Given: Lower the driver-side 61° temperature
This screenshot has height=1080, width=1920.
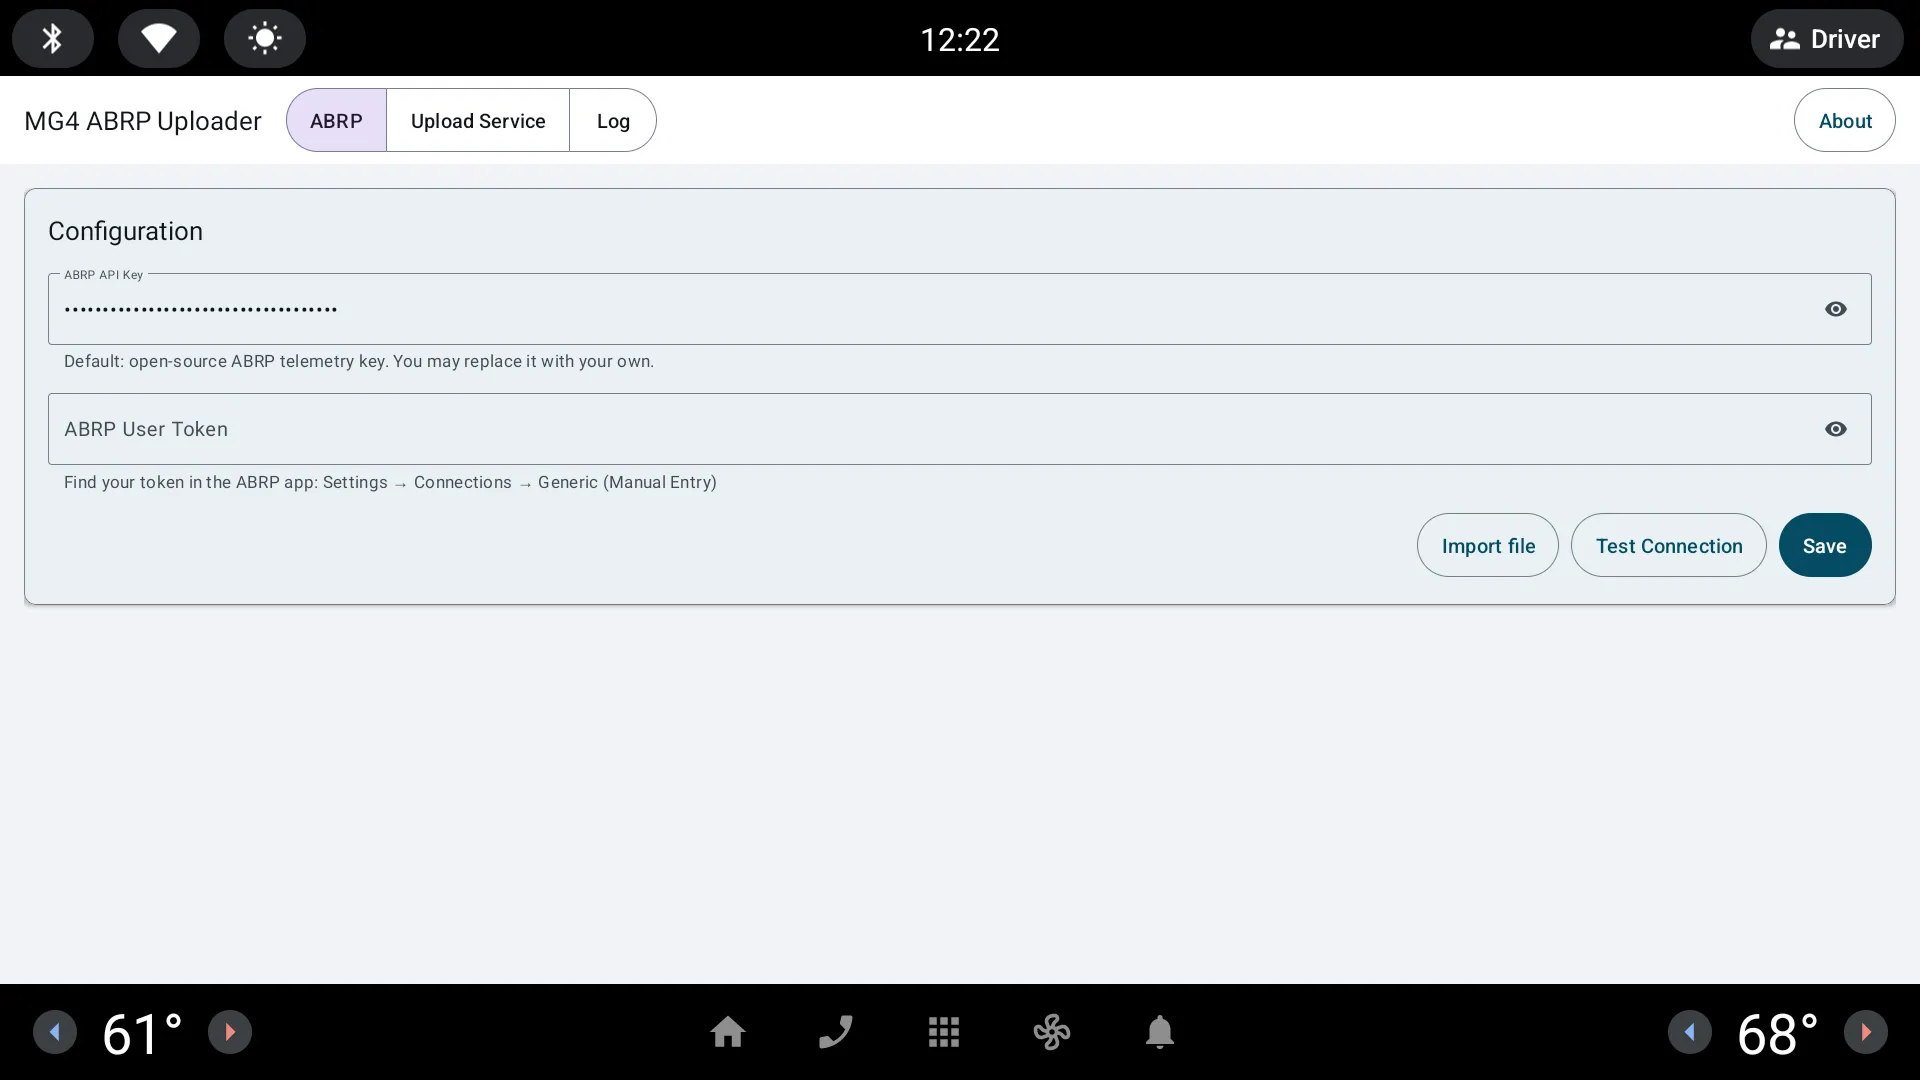Looking at the screenshot, I should coord(55,1032).
